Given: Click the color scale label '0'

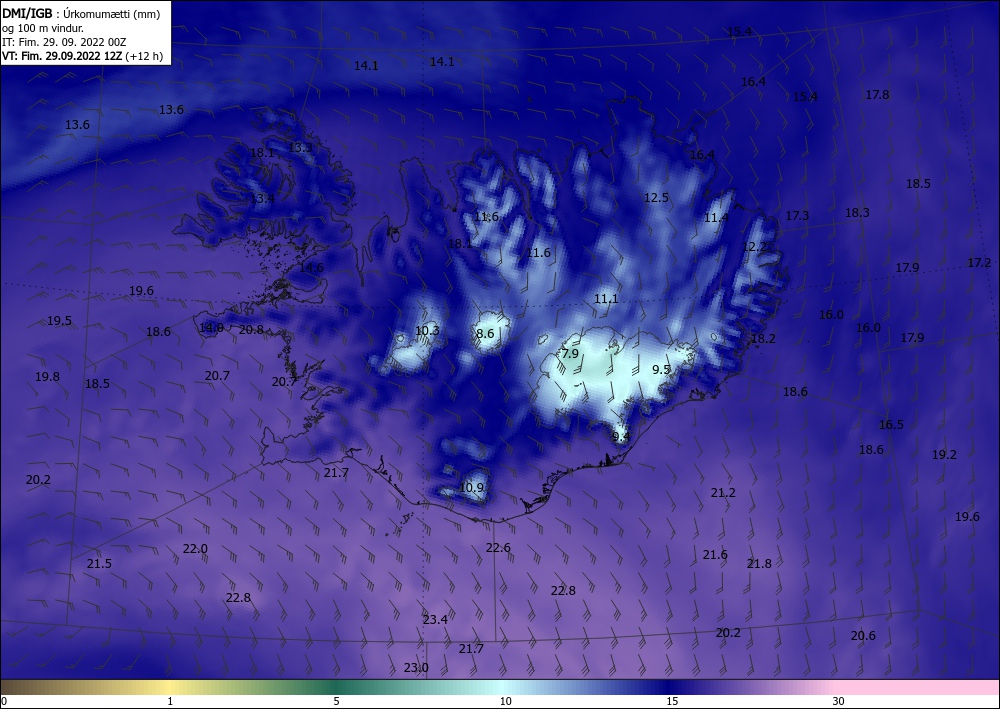Looking at the screenshot, I should tap(4, 701).
